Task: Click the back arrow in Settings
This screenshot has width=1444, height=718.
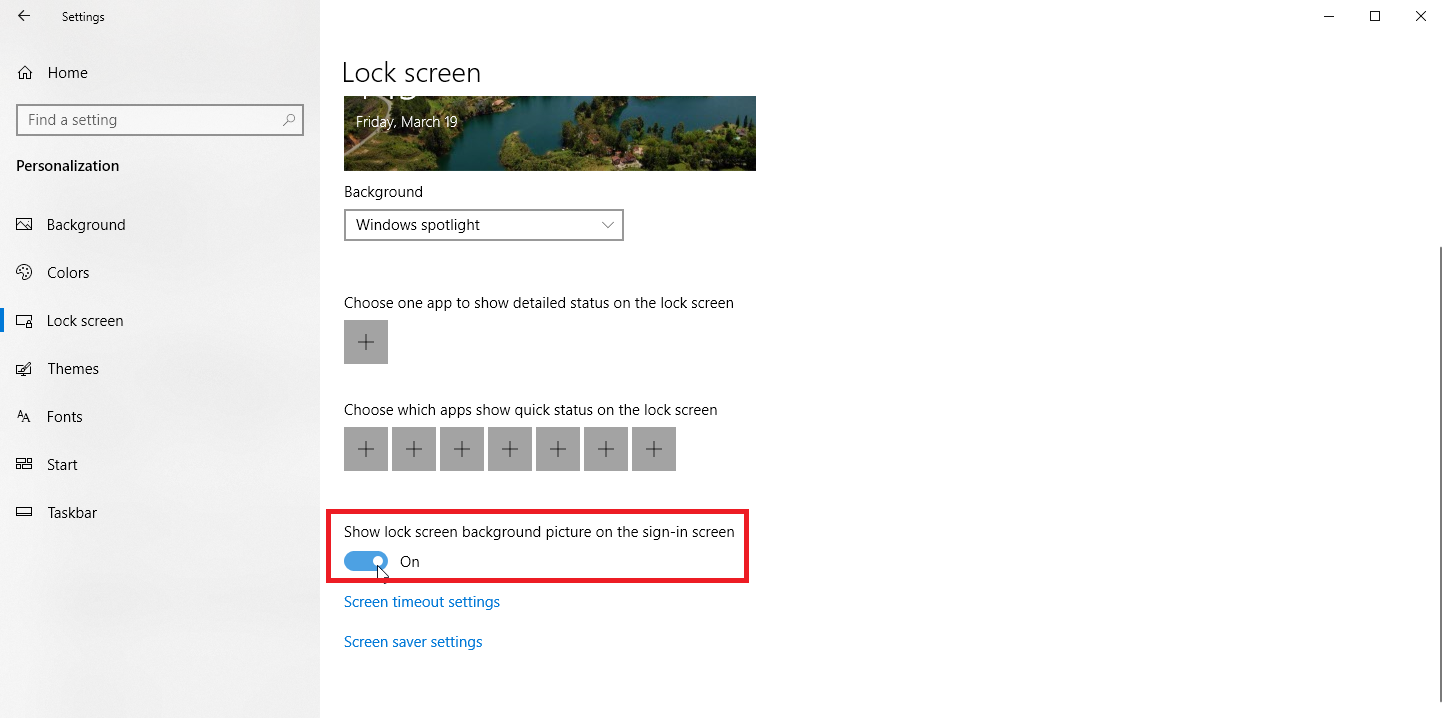Action: click(x=24, y=16)
